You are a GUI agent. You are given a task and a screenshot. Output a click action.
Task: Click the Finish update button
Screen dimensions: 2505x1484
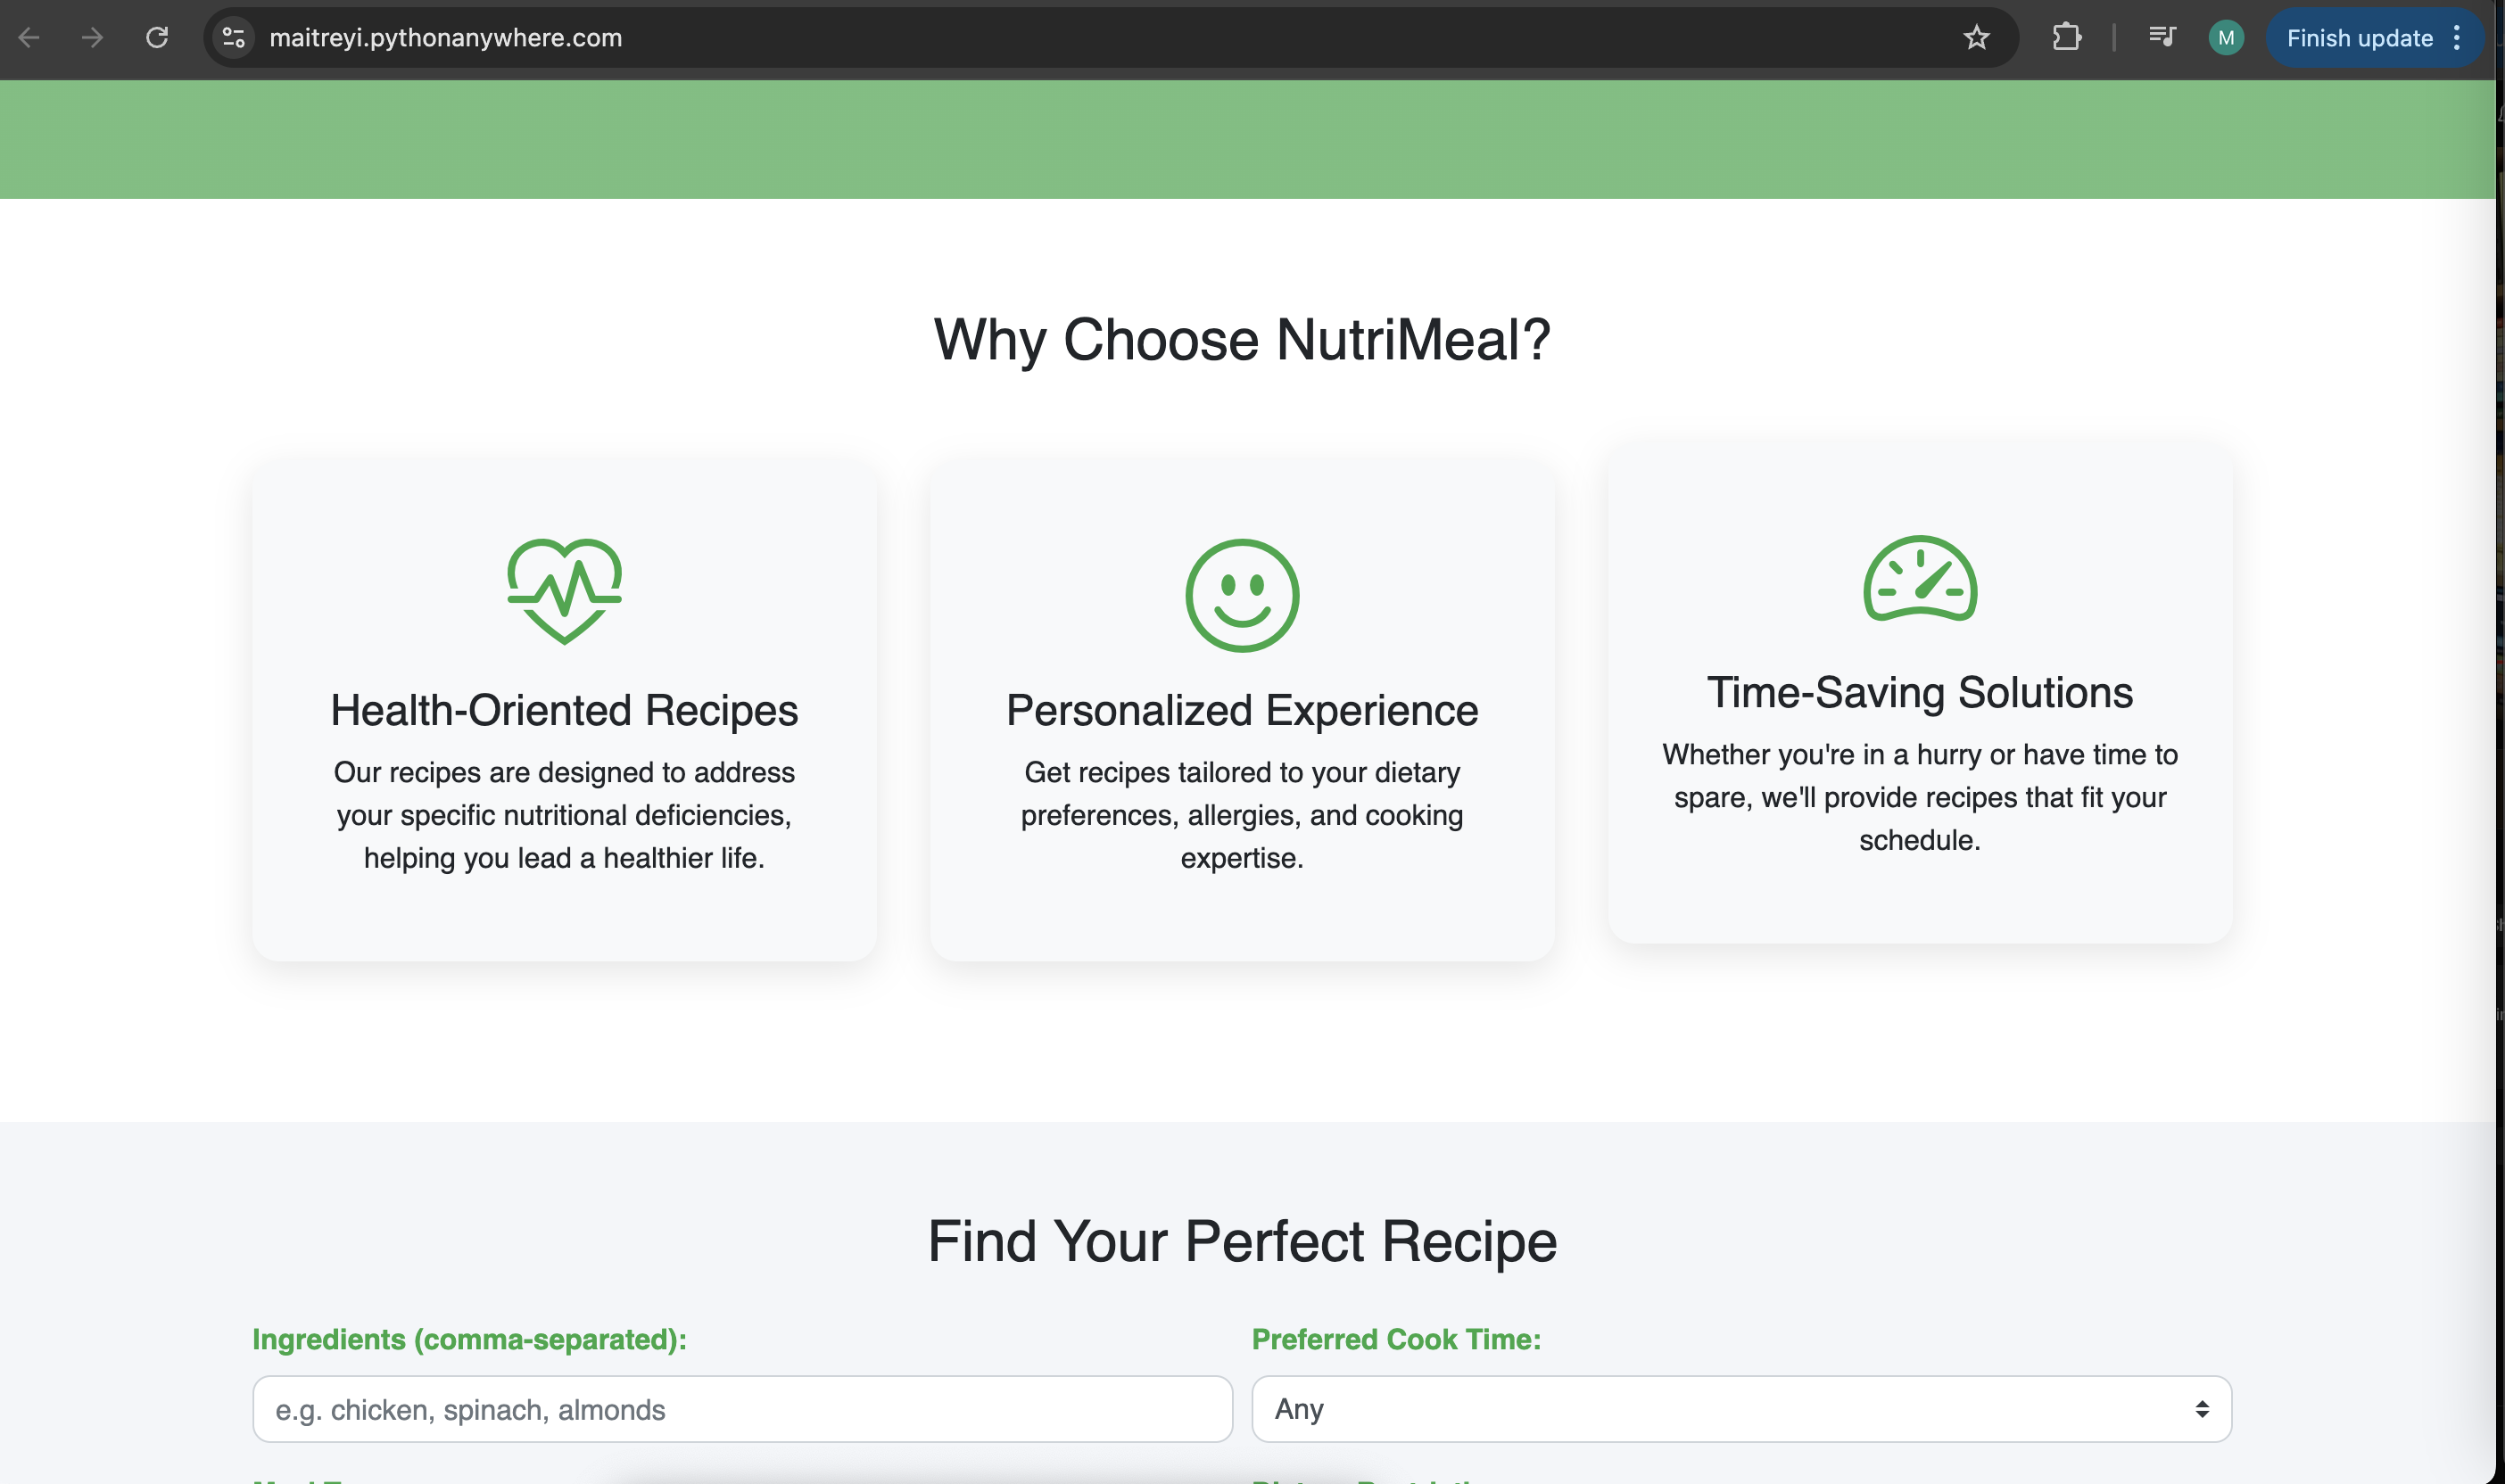tap(2358, 38)
